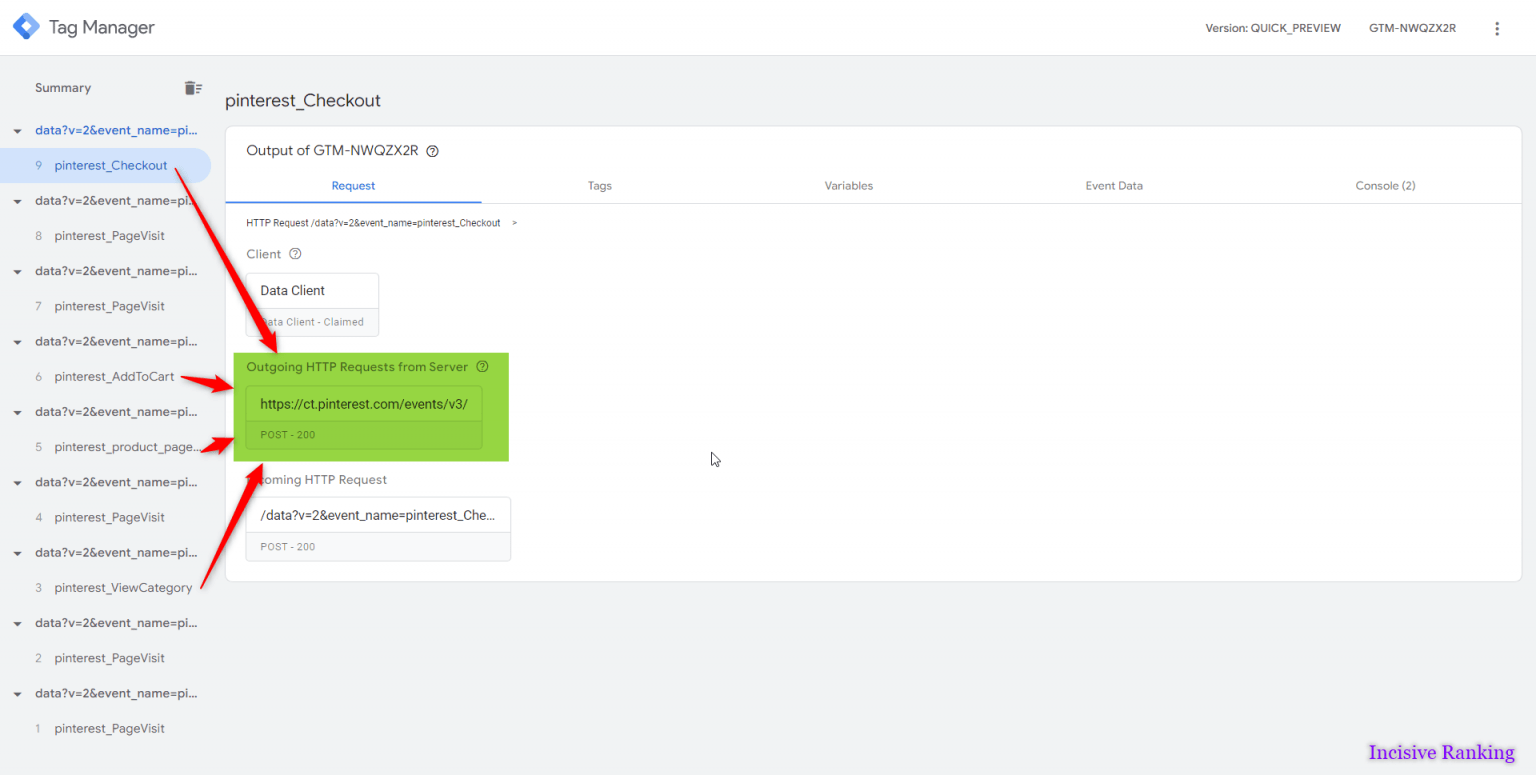Screen dimensions: 1536x775
Task: Click the Tag Manager diamond logo
Action: pyautogui.click(x=26, y=26)
